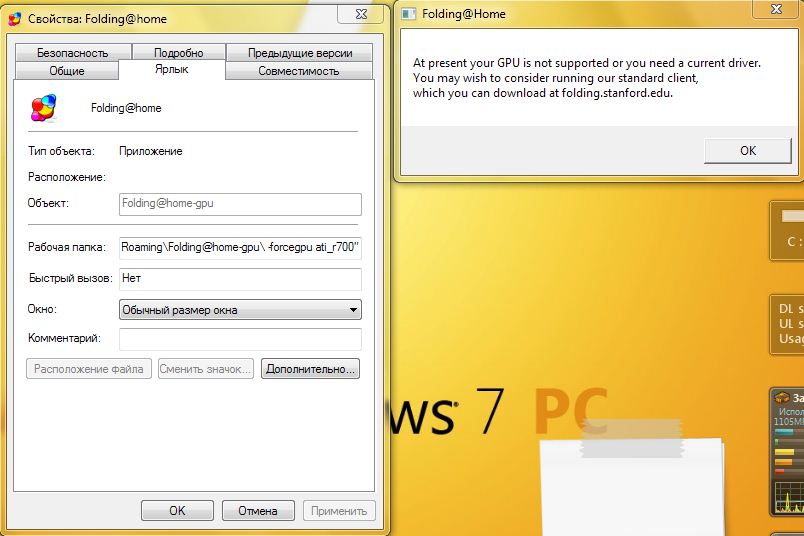Click the GPU not supported message text
Screen dimensions: 804x536
pyautogui.click(x=587, y=78)
